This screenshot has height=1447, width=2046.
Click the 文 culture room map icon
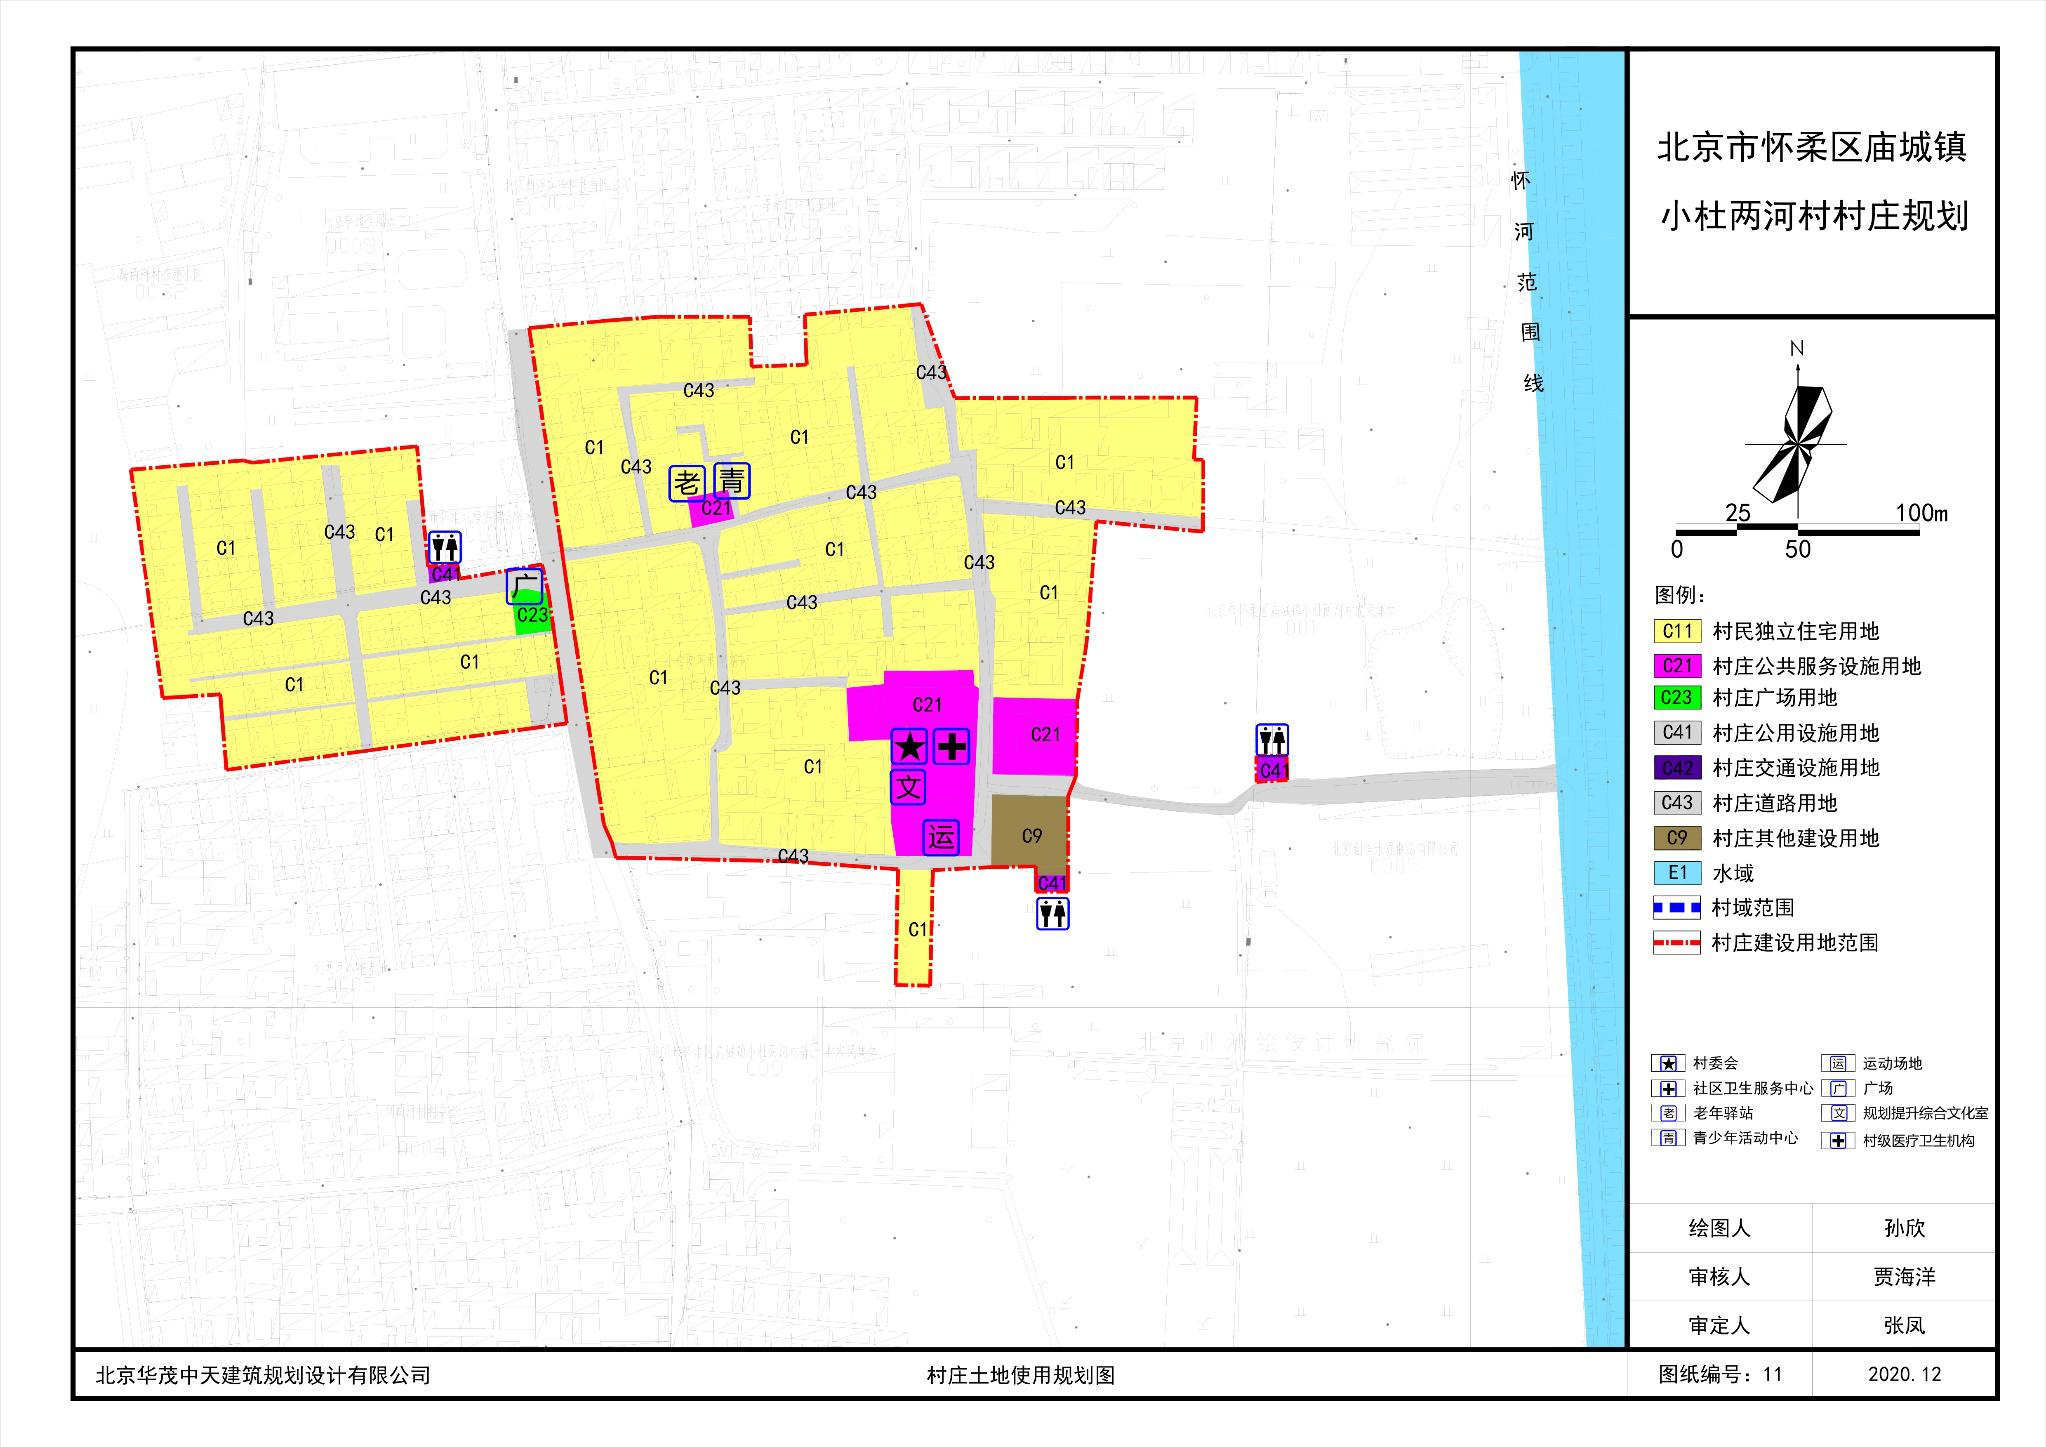908,787
